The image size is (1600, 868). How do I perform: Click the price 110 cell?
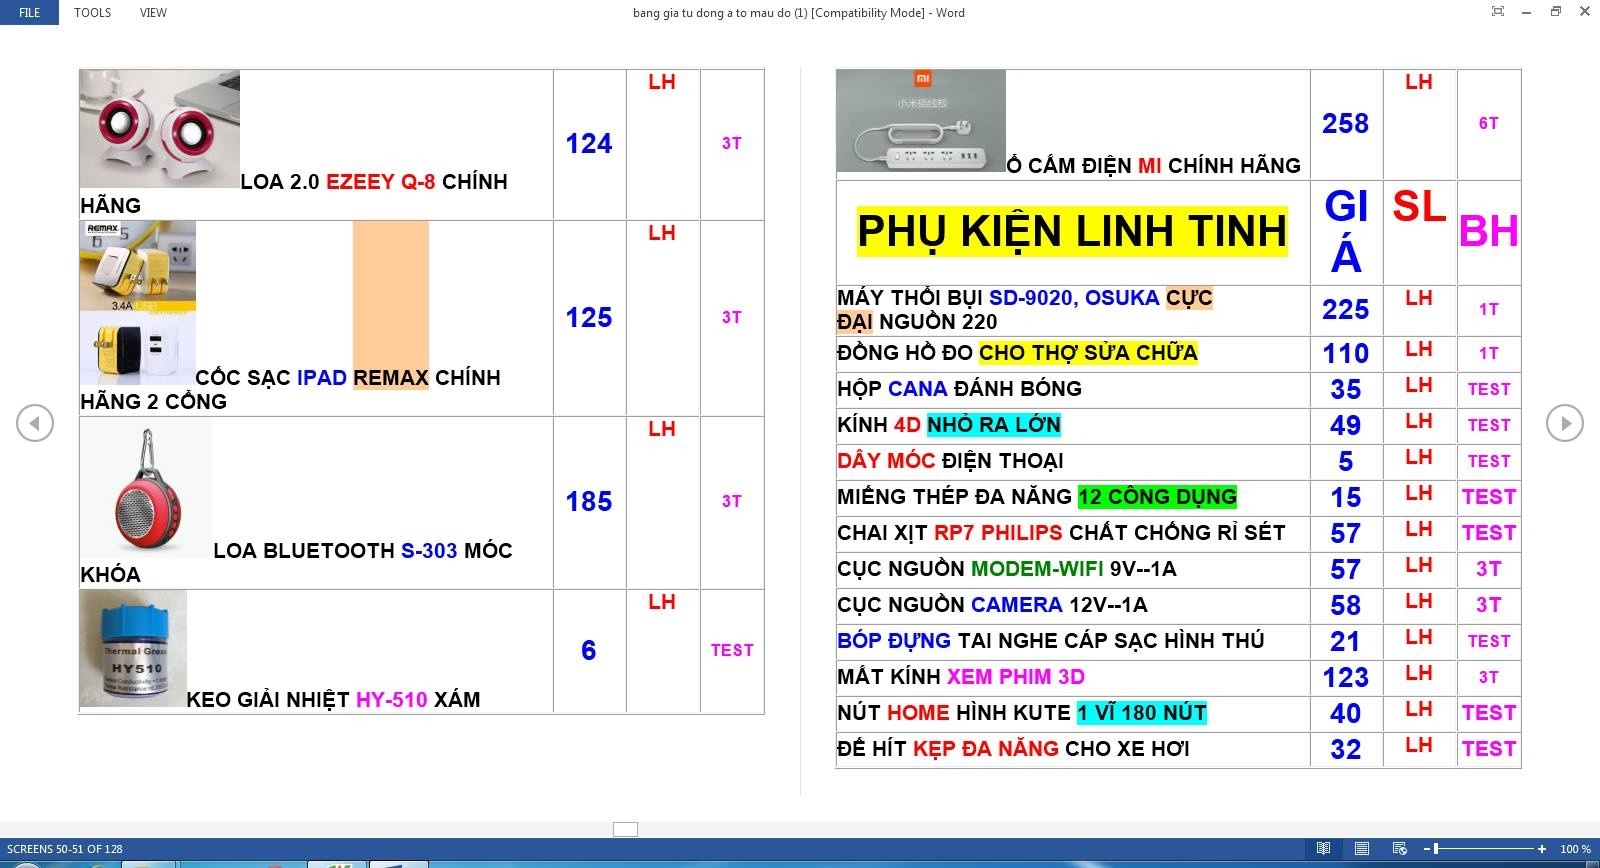pos(1346,354)
